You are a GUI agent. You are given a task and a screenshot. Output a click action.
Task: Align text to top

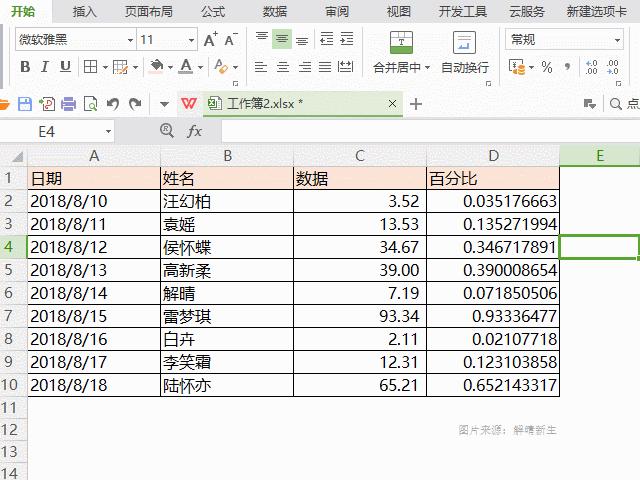(262, 39)
